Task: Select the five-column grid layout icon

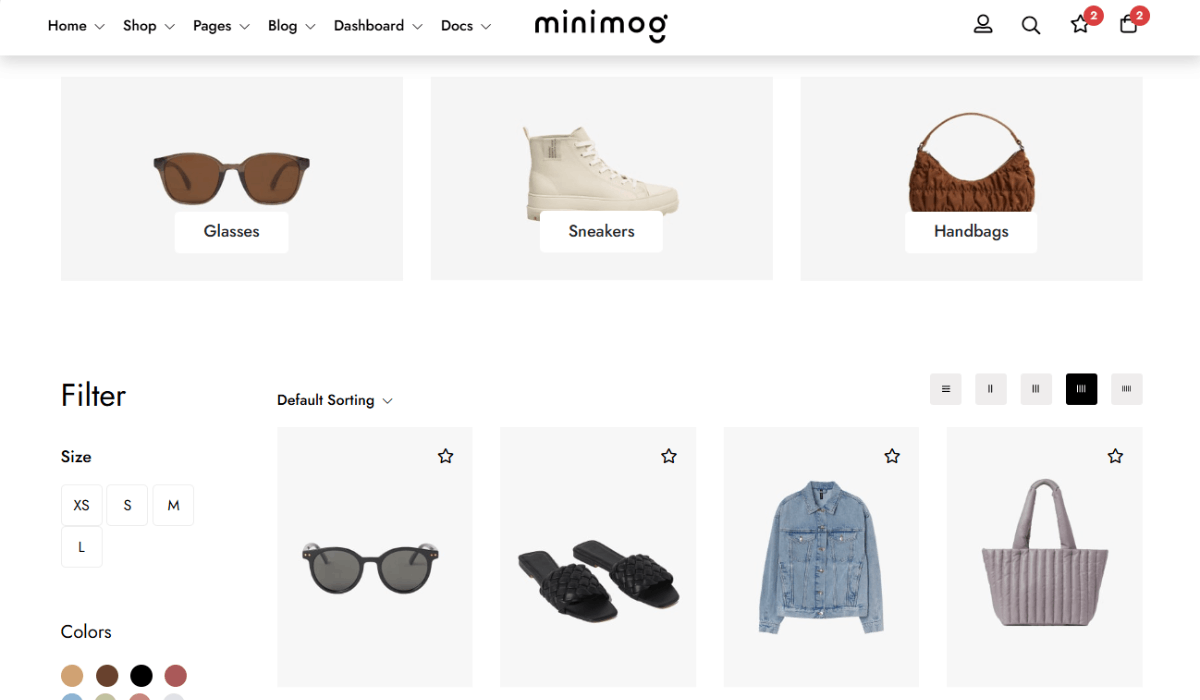Action: coord(1127,389)
